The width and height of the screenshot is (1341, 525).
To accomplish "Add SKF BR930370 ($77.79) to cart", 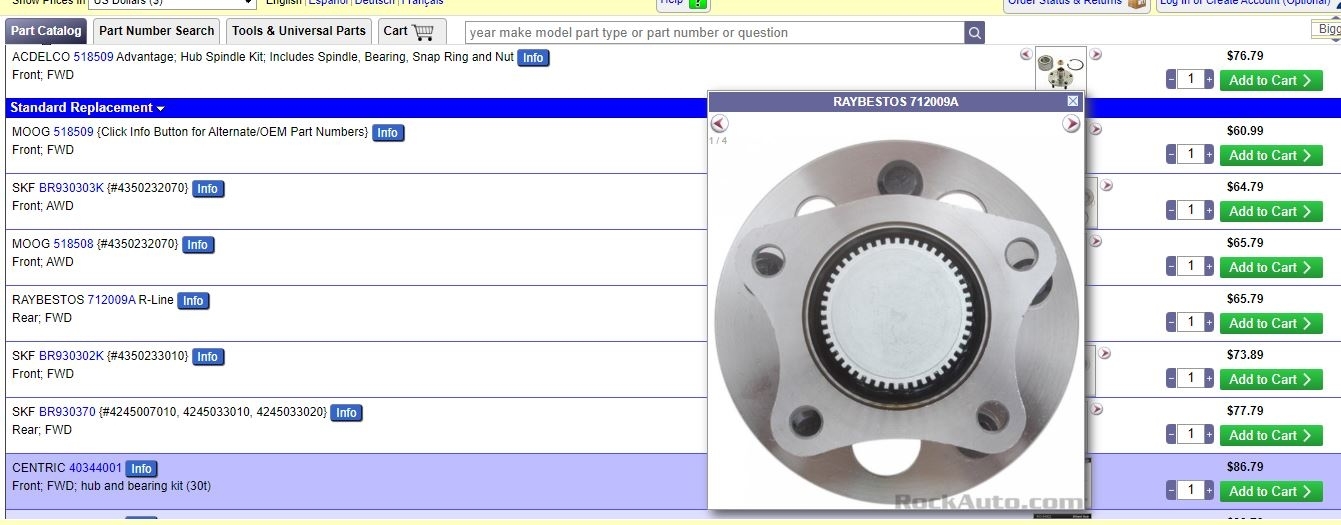I will [1271, 435].
